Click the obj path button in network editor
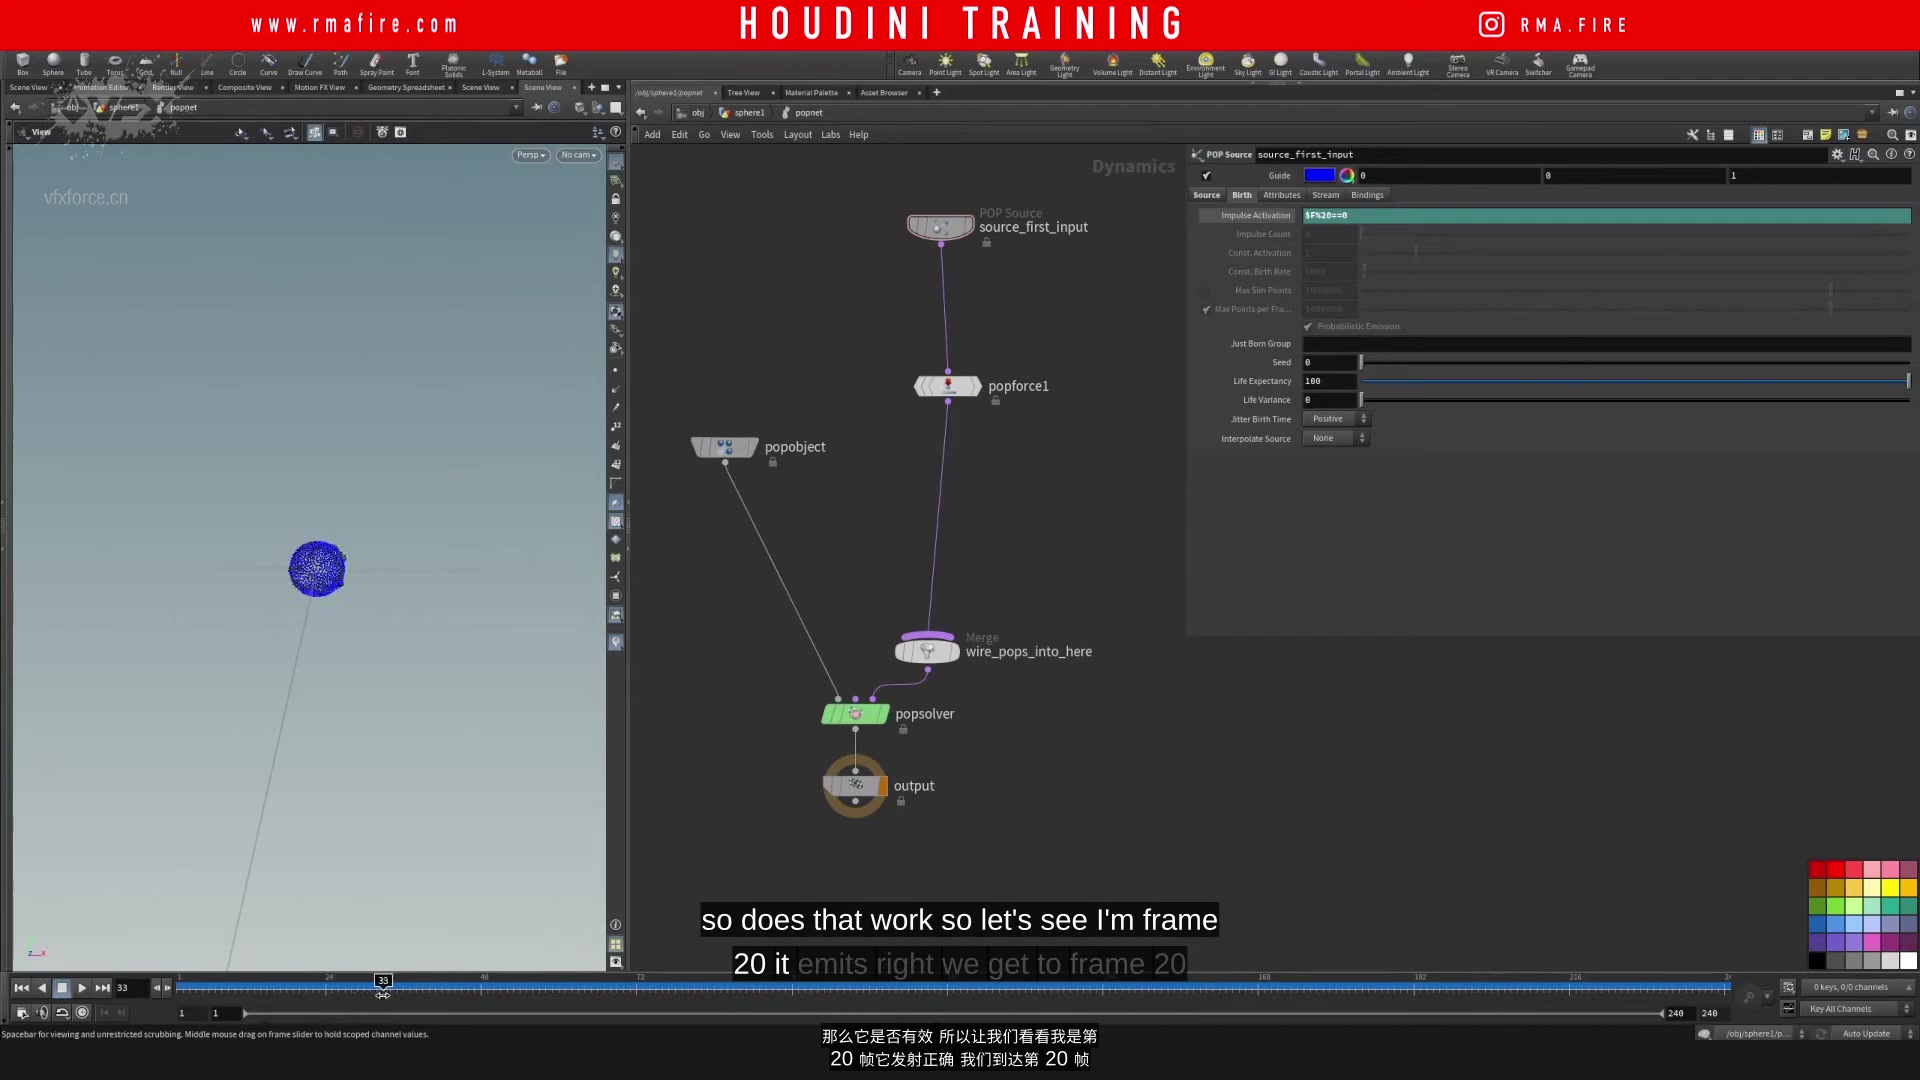1920x1080 pixels. (691, 113)
